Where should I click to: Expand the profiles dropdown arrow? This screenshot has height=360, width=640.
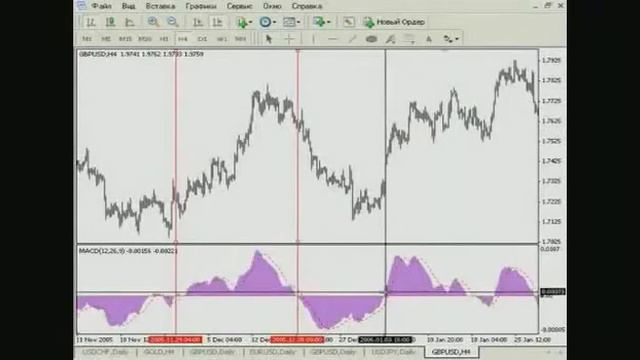pos(329,22)
